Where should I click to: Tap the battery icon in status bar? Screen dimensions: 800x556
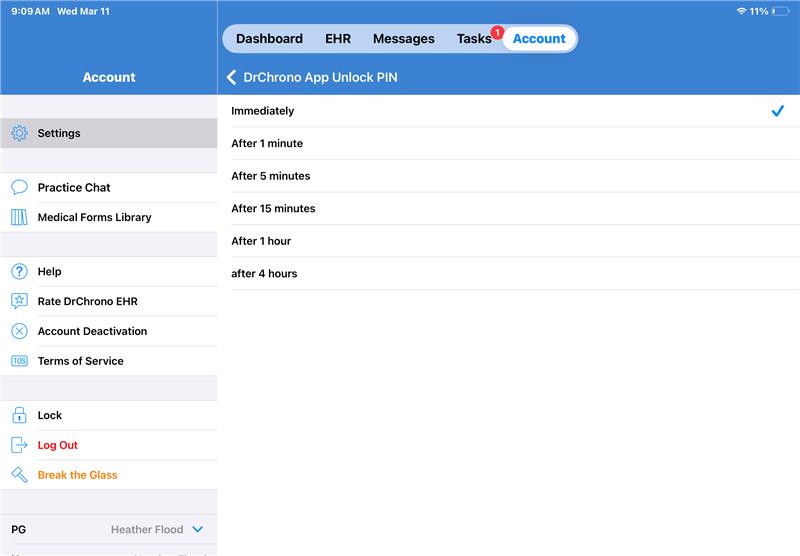click(781, 11)
